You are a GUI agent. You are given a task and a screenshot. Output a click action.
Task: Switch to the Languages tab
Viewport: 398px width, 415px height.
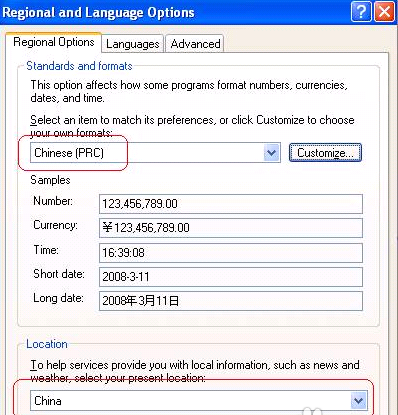[x=132, y=44]
